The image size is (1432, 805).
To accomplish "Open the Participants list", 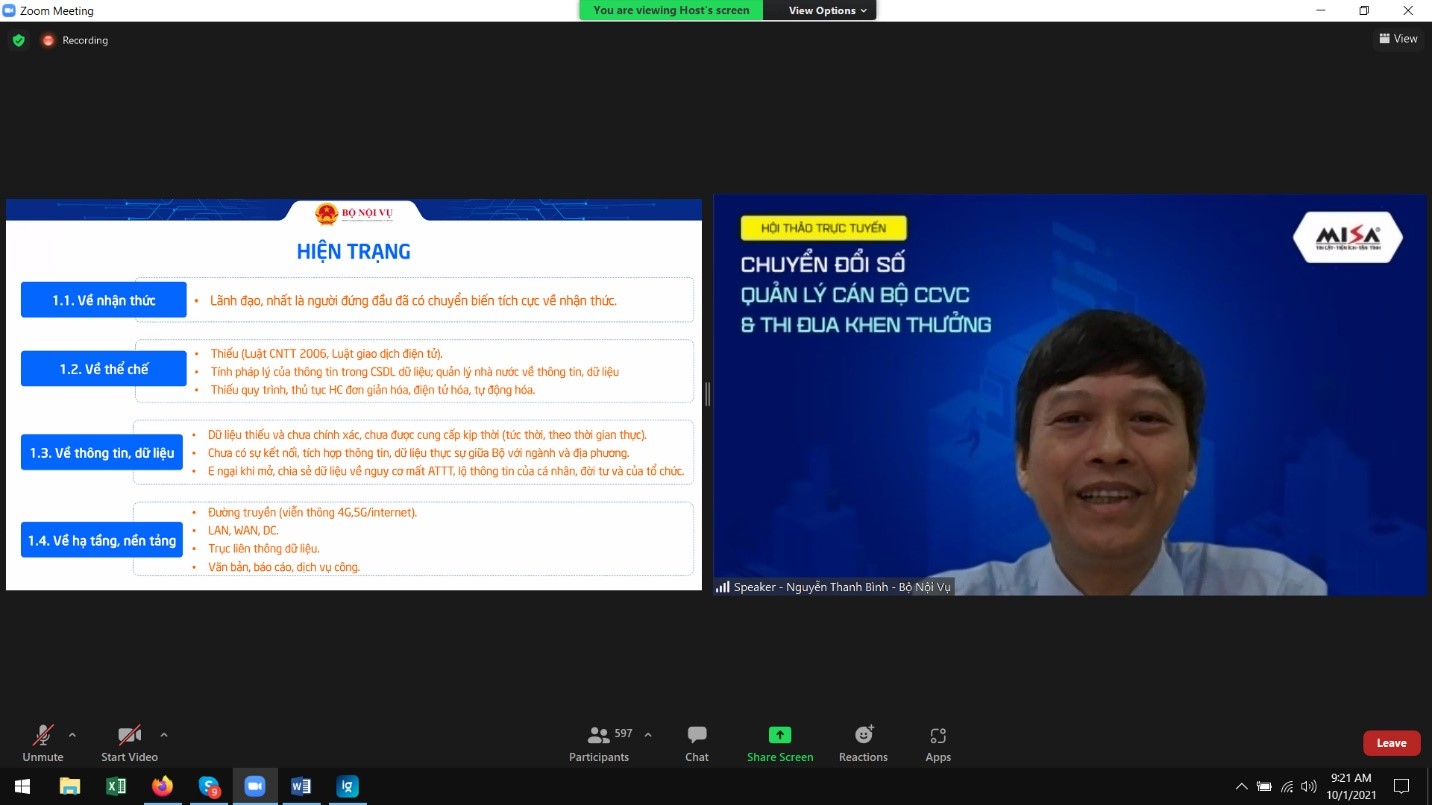I will [x=599, y=743].
